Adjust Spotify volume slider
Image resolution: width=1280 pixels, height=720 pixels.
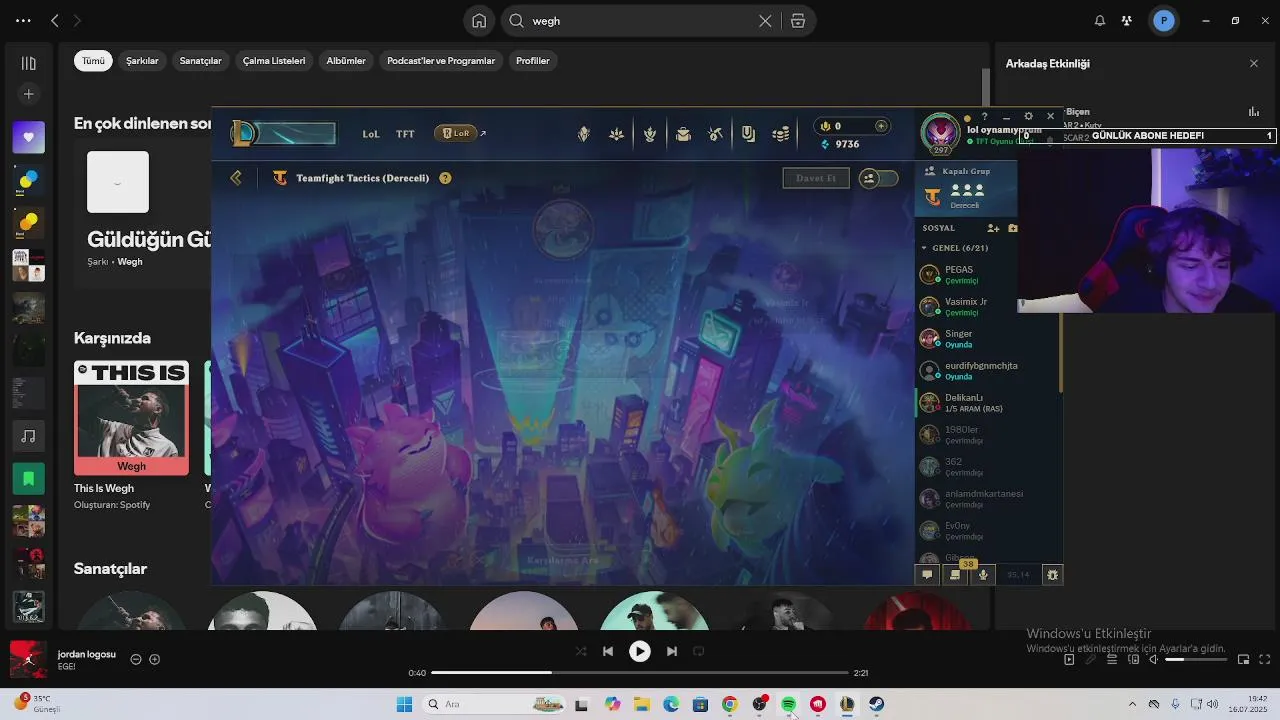click(x=1196, y=659)
